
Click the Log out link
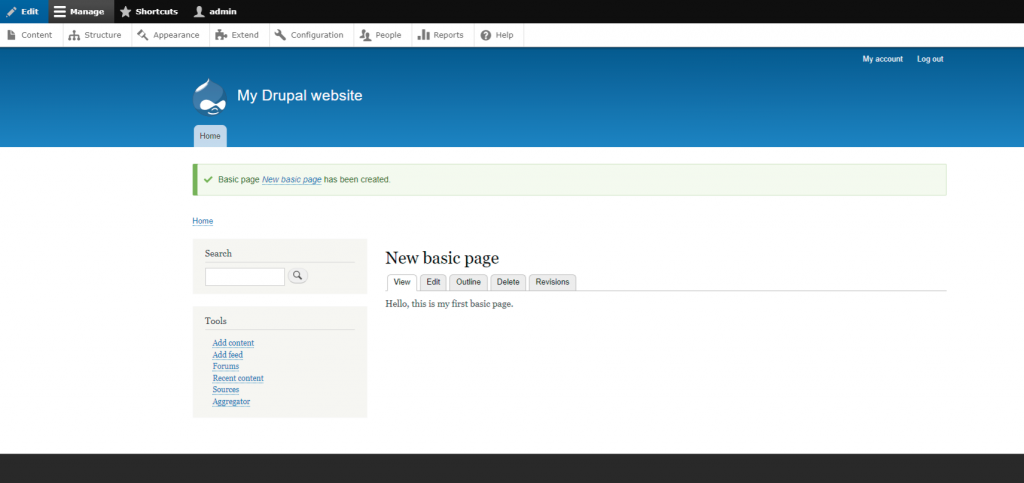929,59
